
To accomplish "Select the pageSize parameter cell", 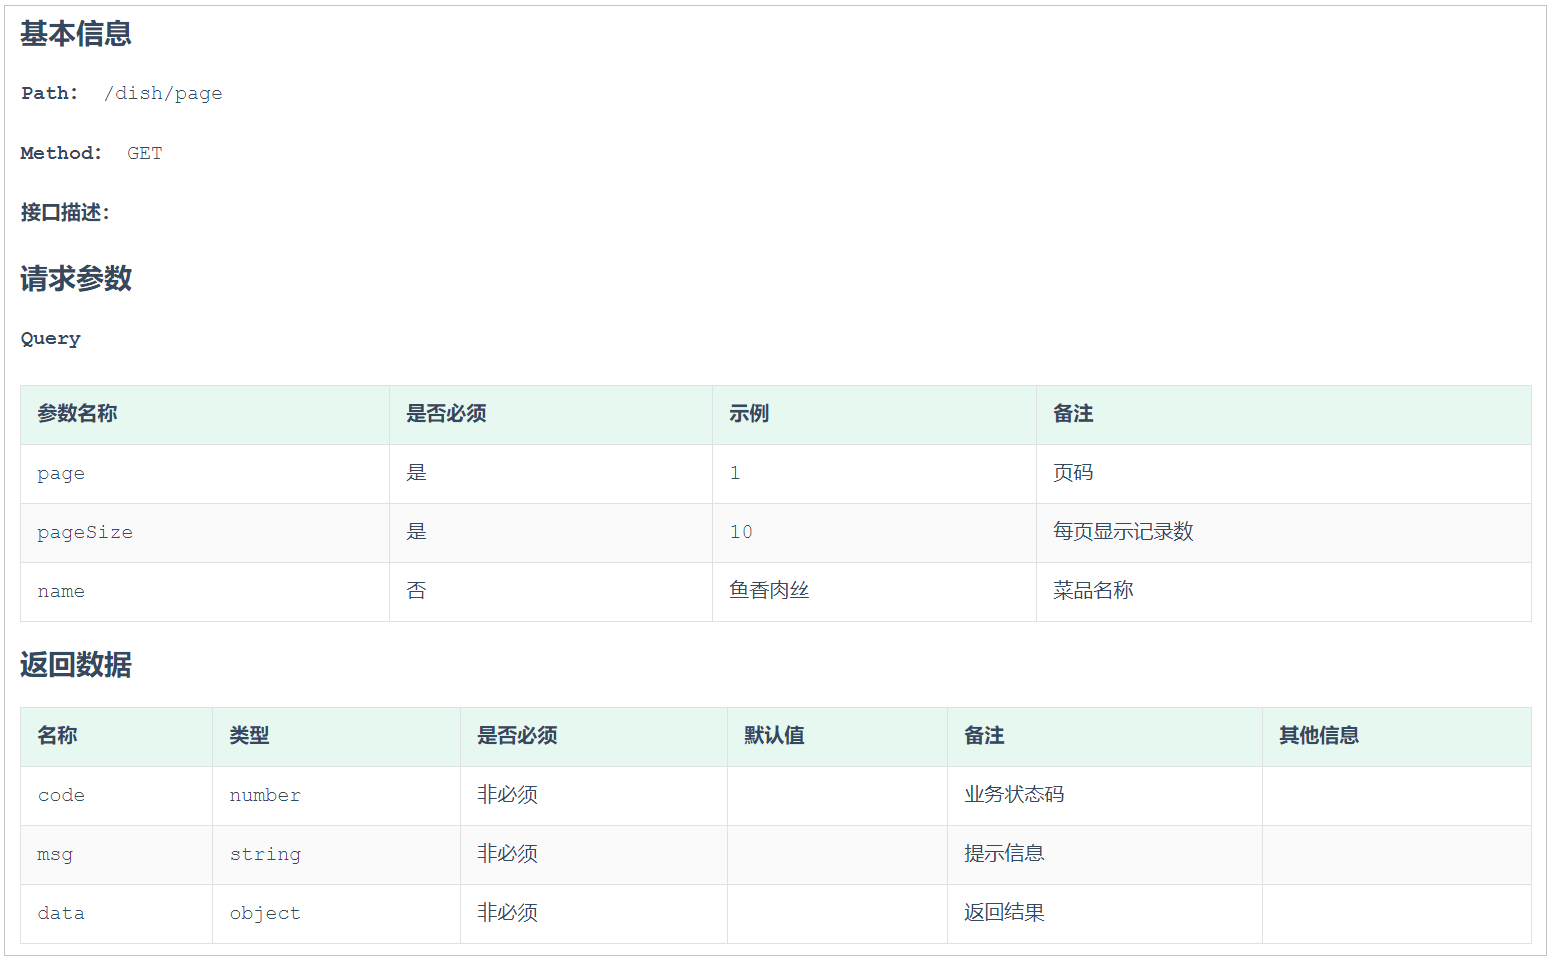I will (x=85, y=533).
